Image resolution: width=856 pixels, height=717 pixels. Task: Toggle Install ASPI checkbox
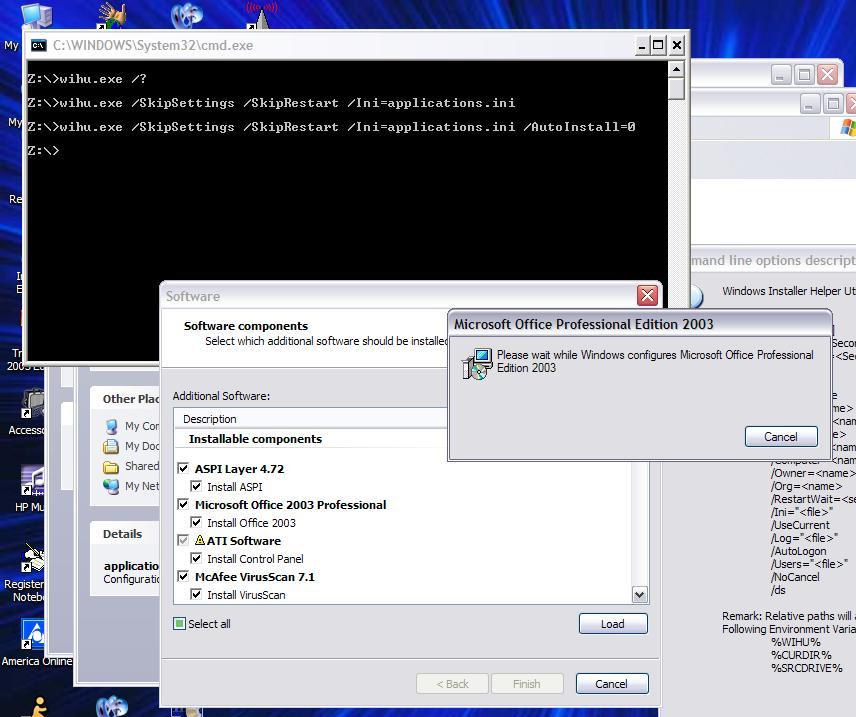196,486
